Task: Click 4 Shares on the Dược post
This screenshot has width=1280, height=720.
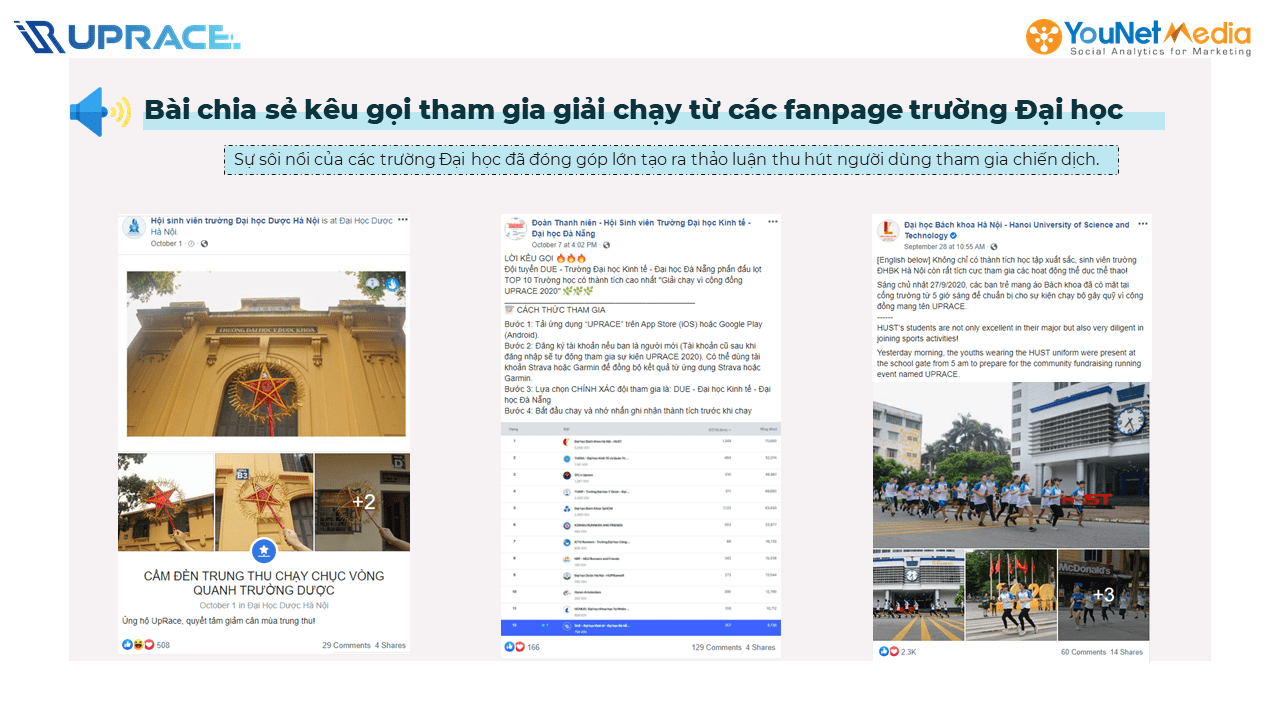Action: click(x=390, y=645)
